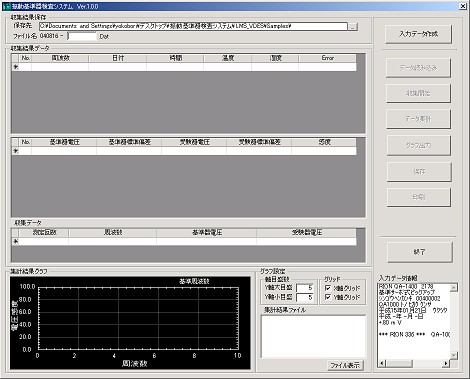Image resolution: width=470 pixels, height=379 pixels.
Task: Click 受験器電圧 header in the 収集データ table
Action: [307, 232]
